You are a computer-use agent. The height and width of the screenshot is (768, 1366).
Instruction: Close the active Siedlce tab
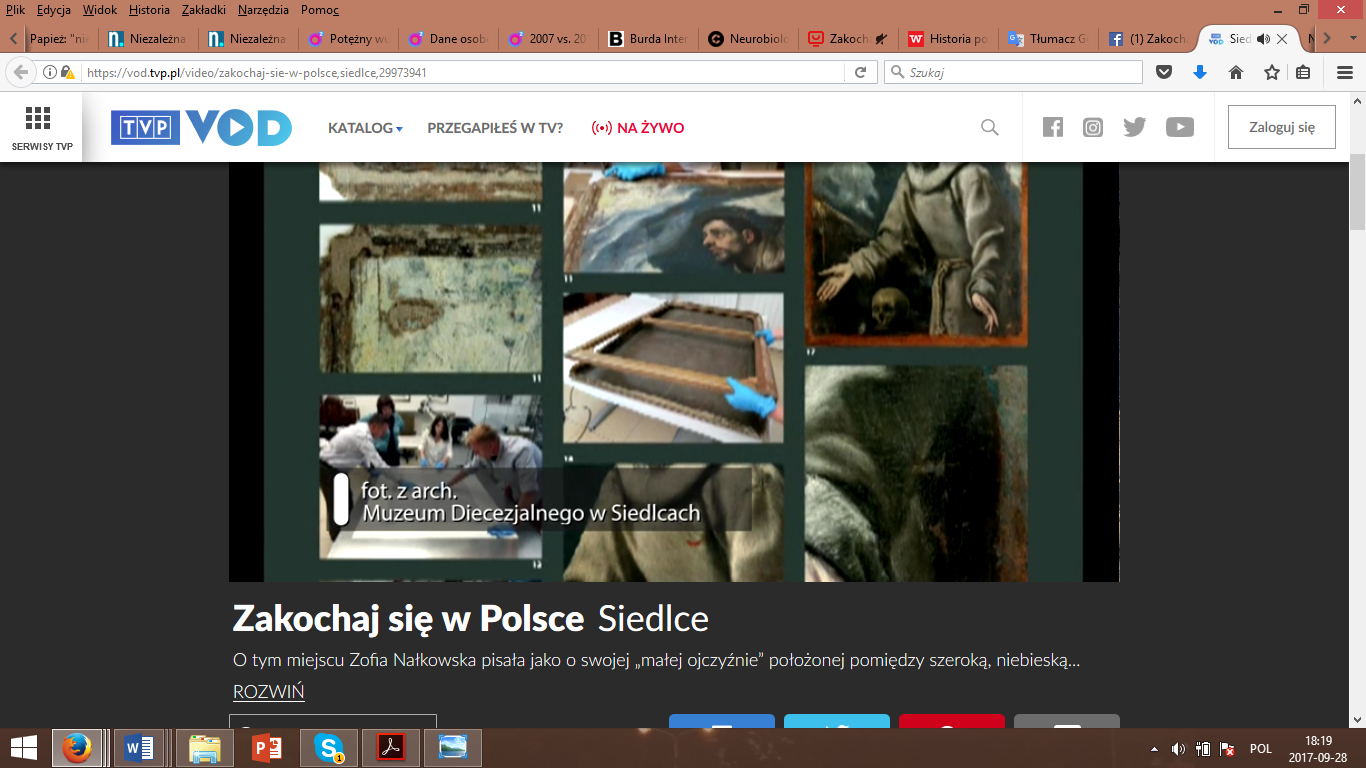[1282, 39]
